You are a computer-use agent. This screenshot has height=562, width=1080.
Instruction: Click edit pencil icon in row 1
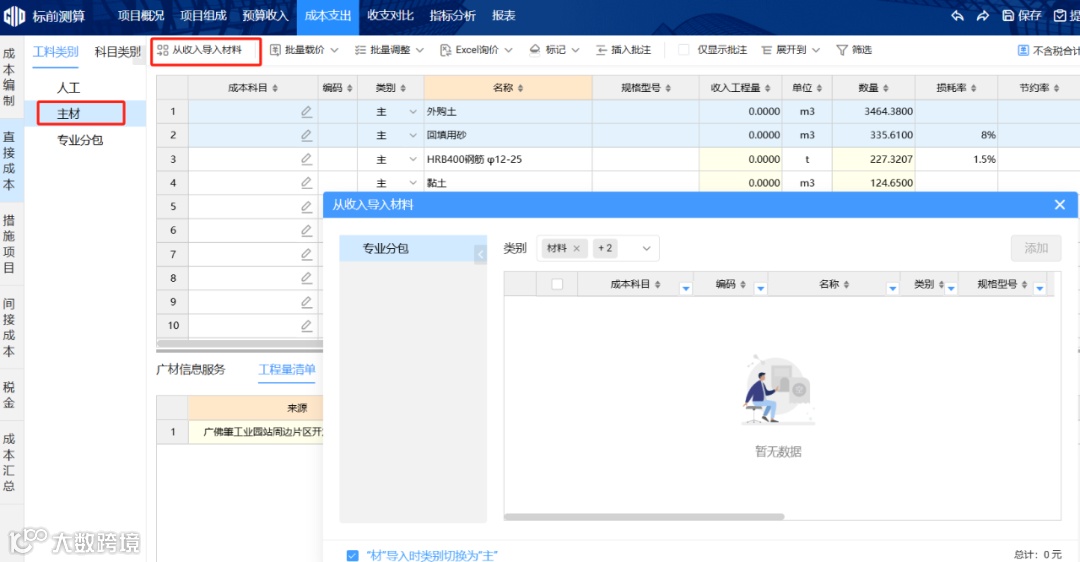tap(307, 112)
